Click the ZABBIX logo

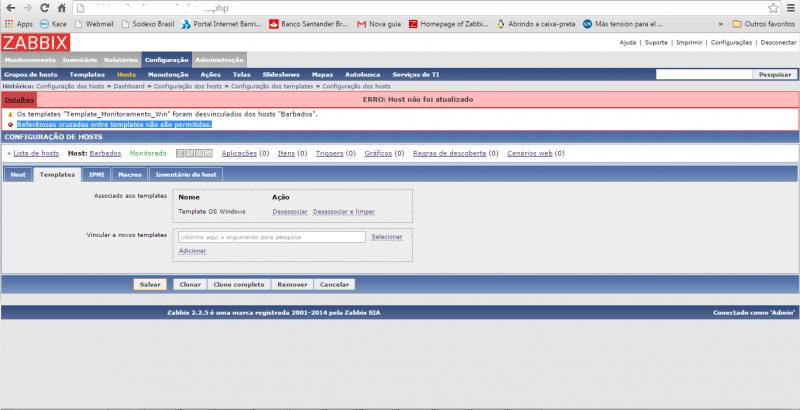(35, 43)
